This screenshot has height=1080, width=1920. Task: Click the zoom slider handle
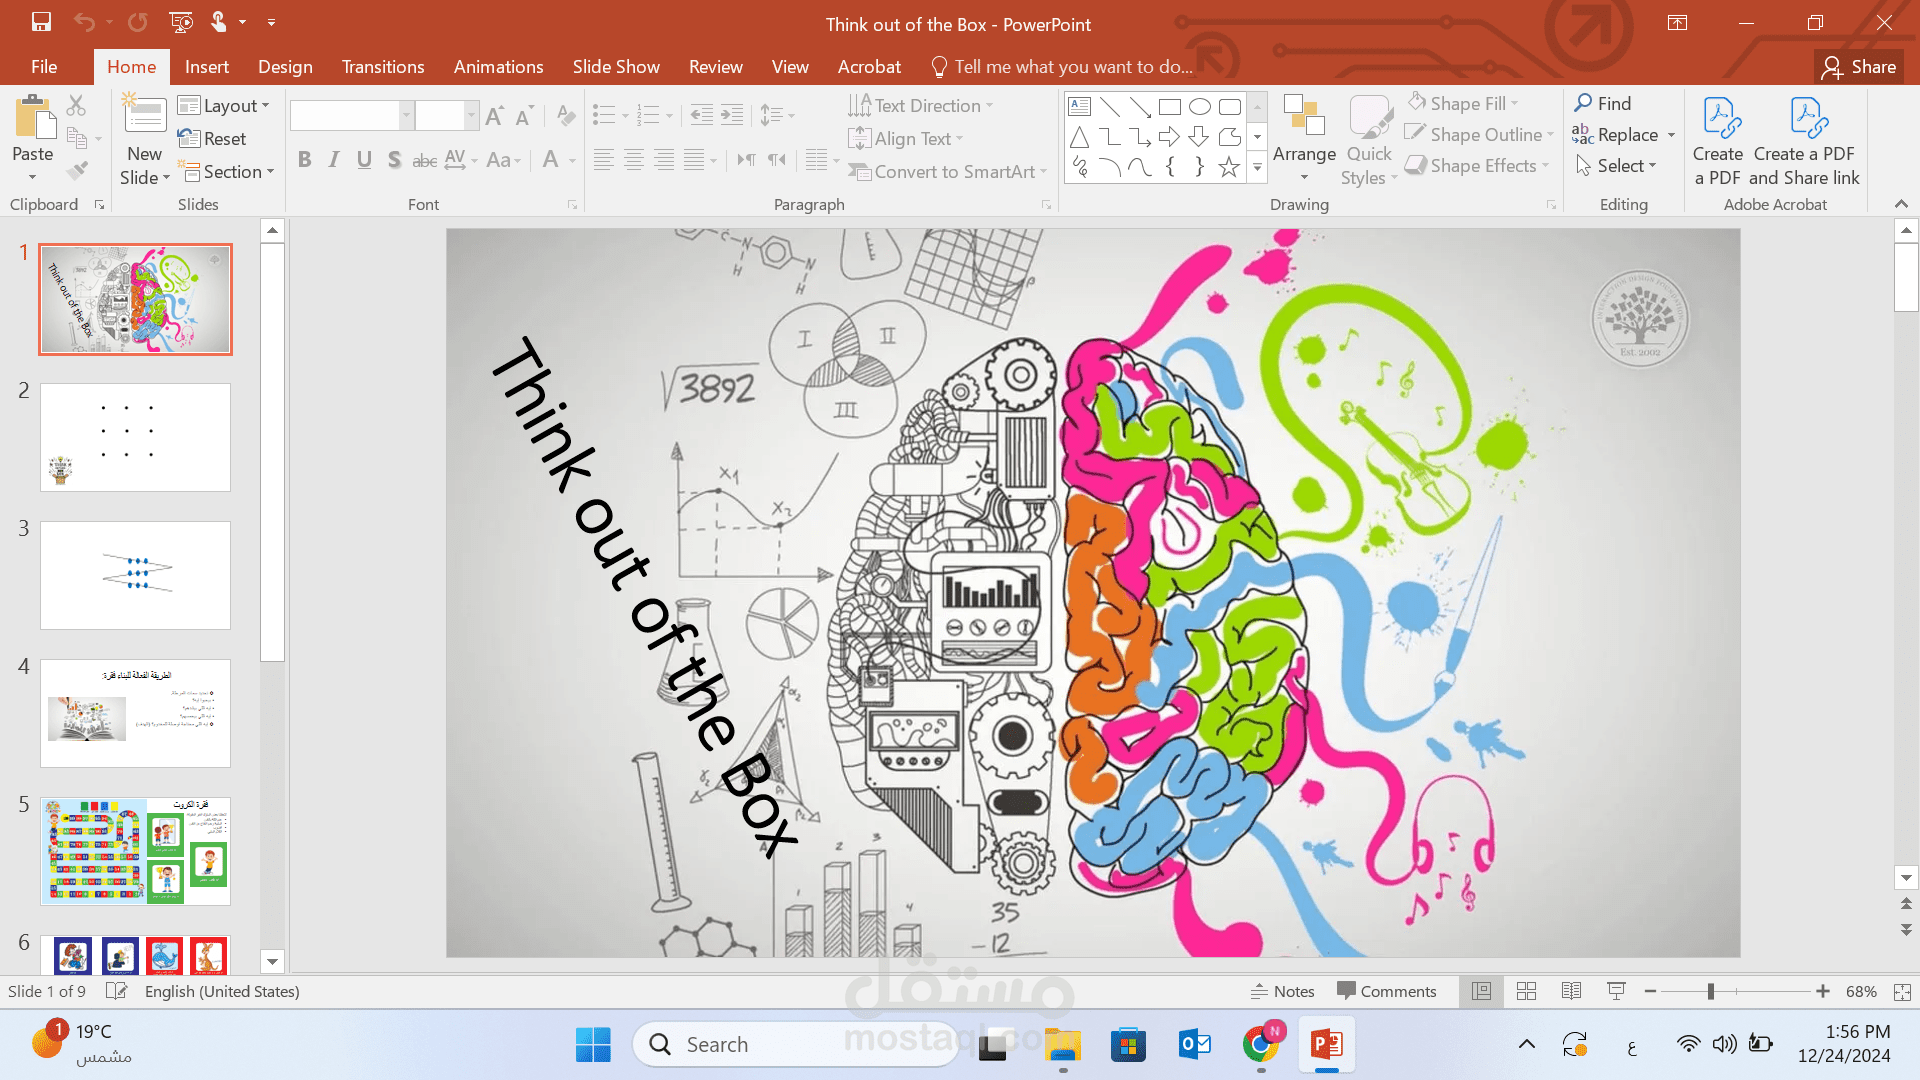coord(1711,991)
